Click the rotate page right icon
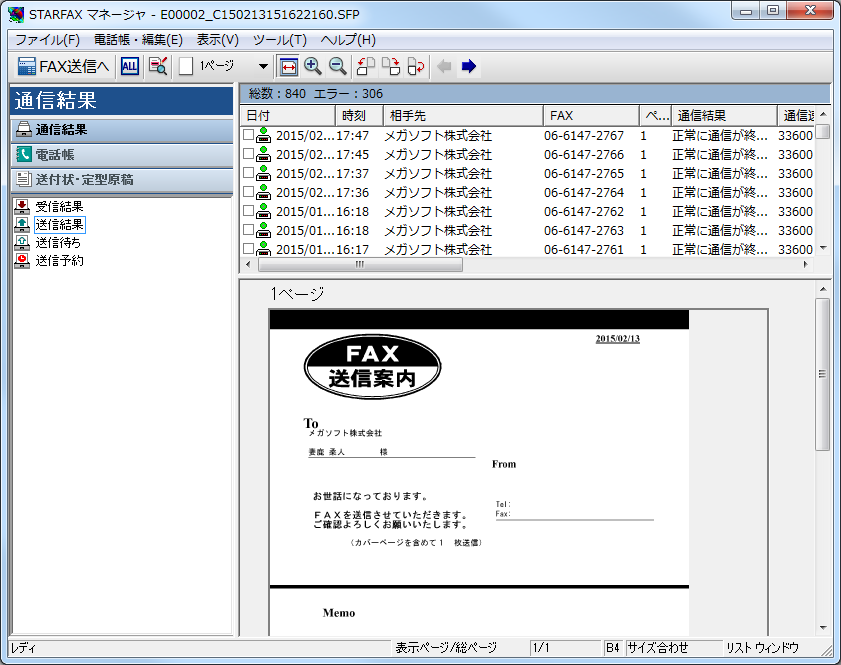The height and width of the screenshot is (665, 841). pyautogui.click(x=391, y=66)
